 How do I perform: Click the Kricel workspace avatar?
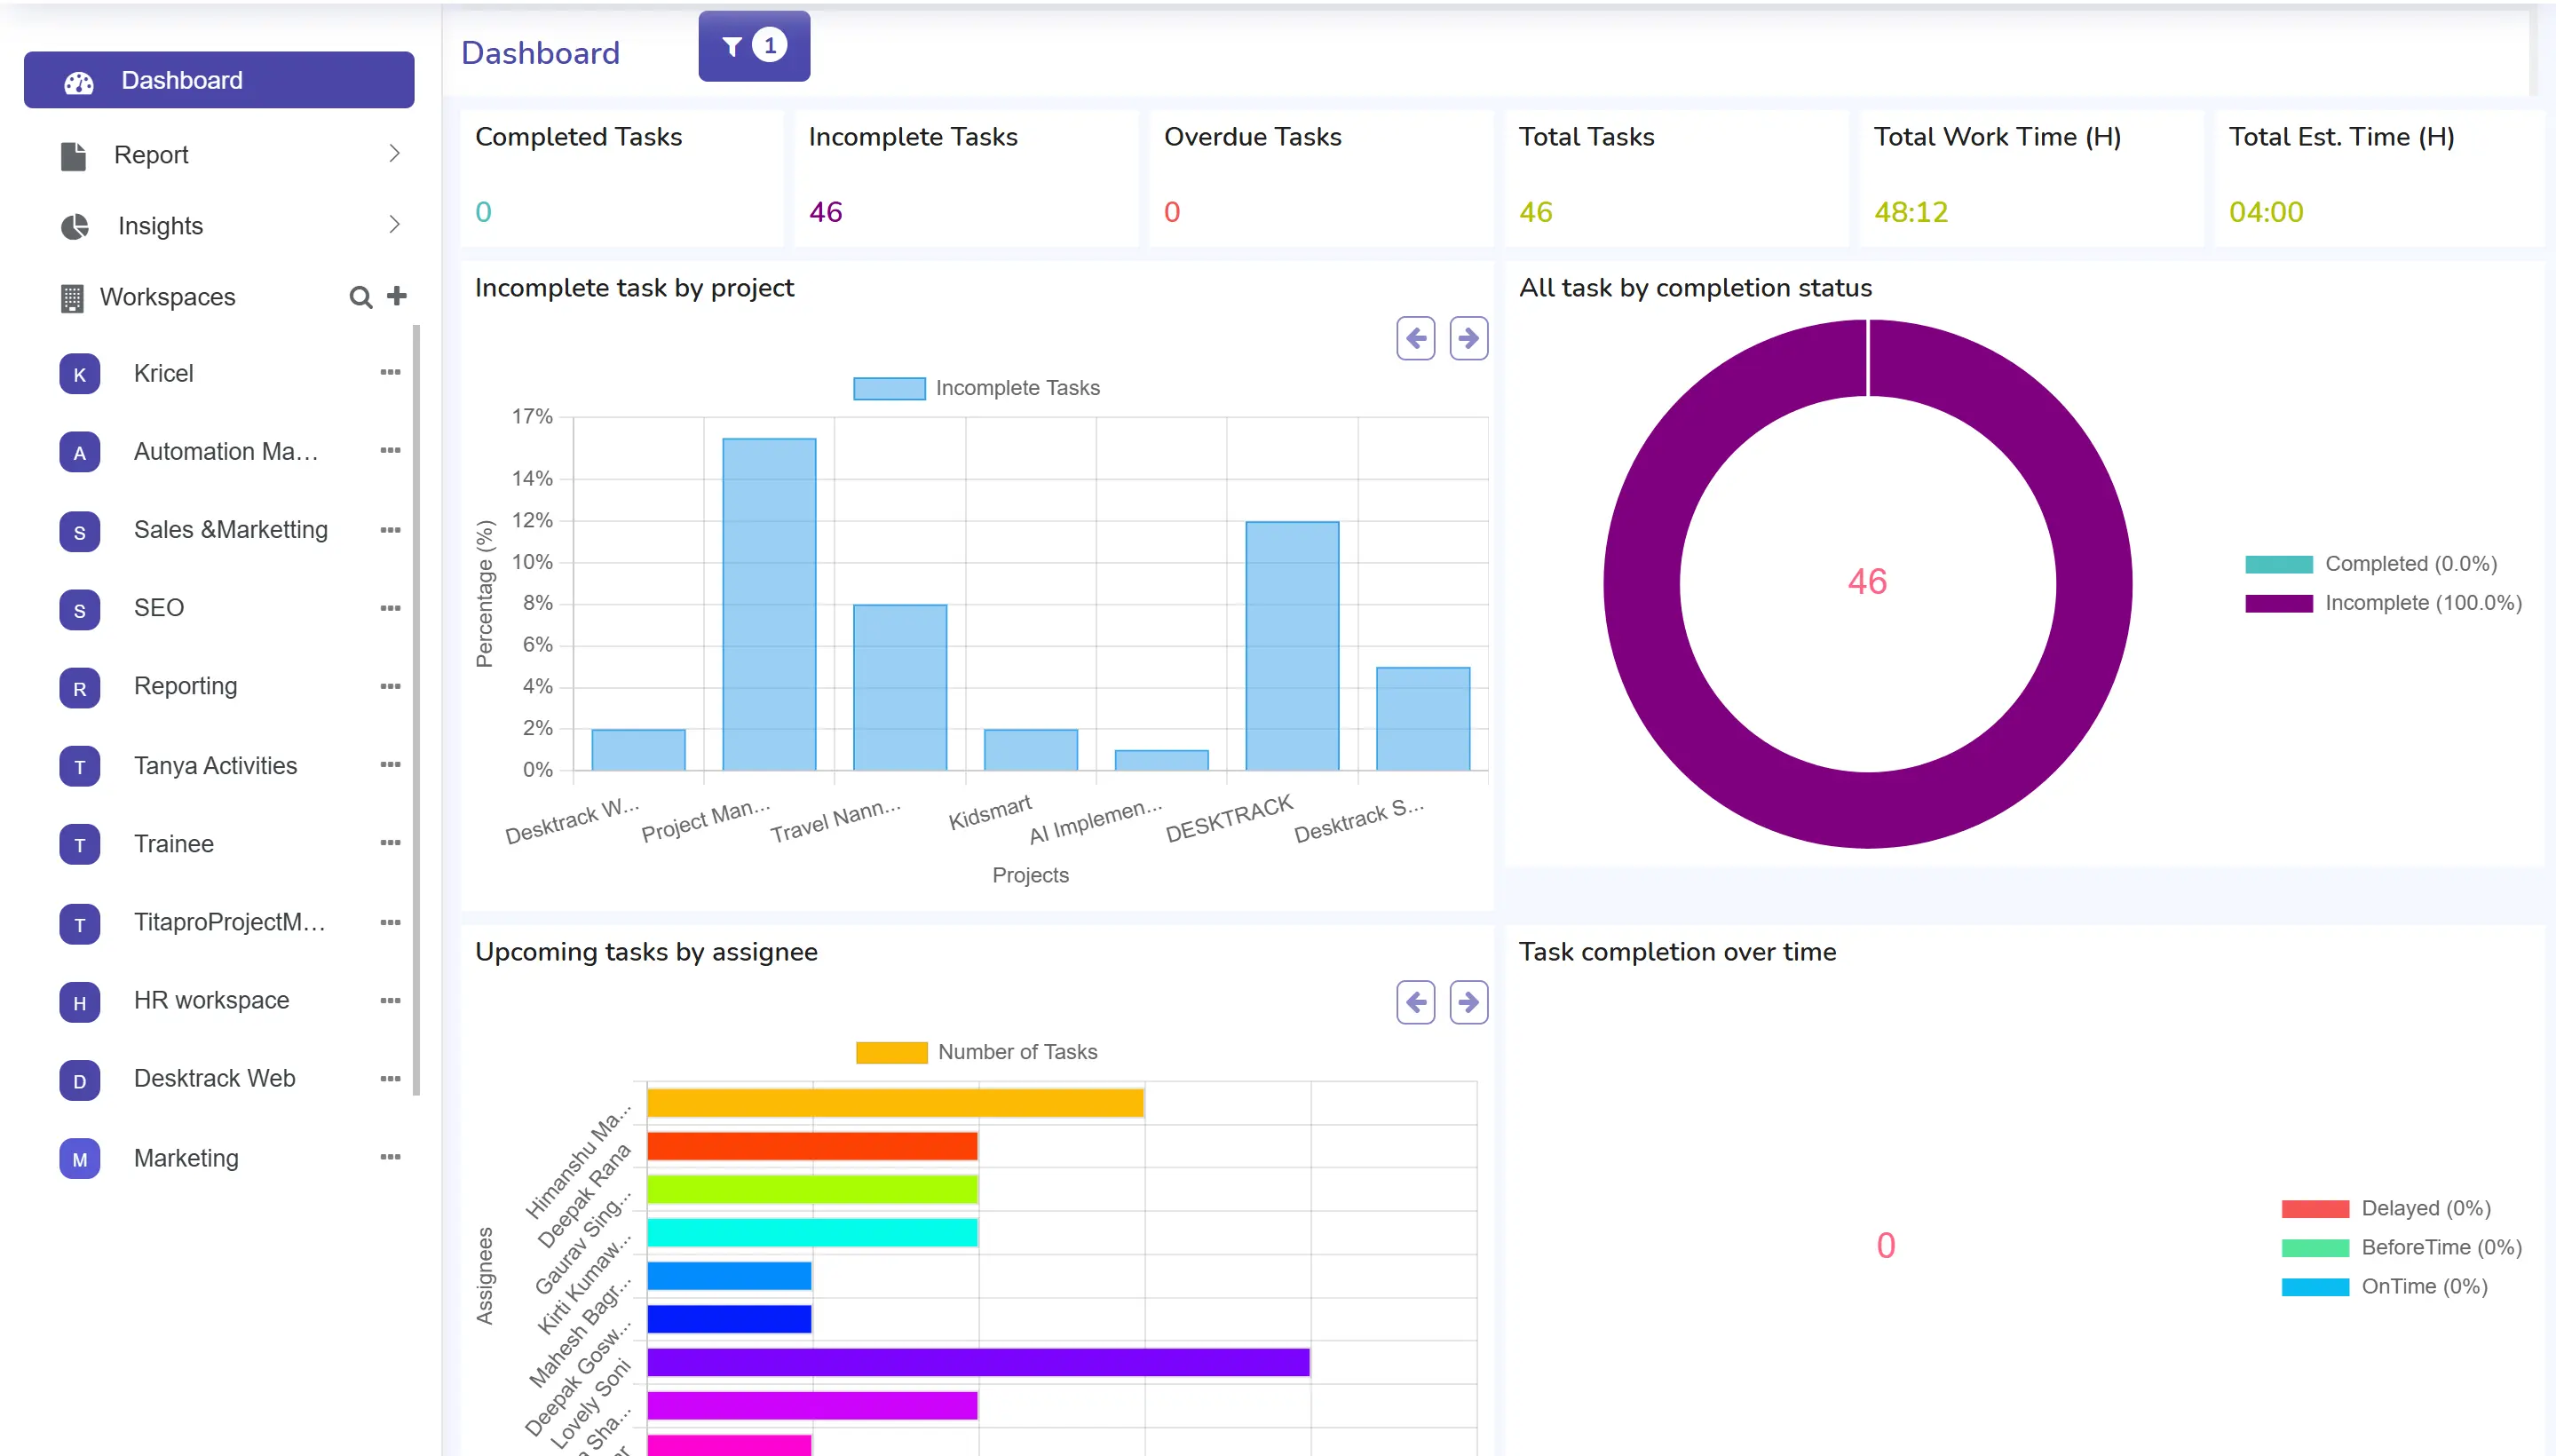click(x=79, y=374)
